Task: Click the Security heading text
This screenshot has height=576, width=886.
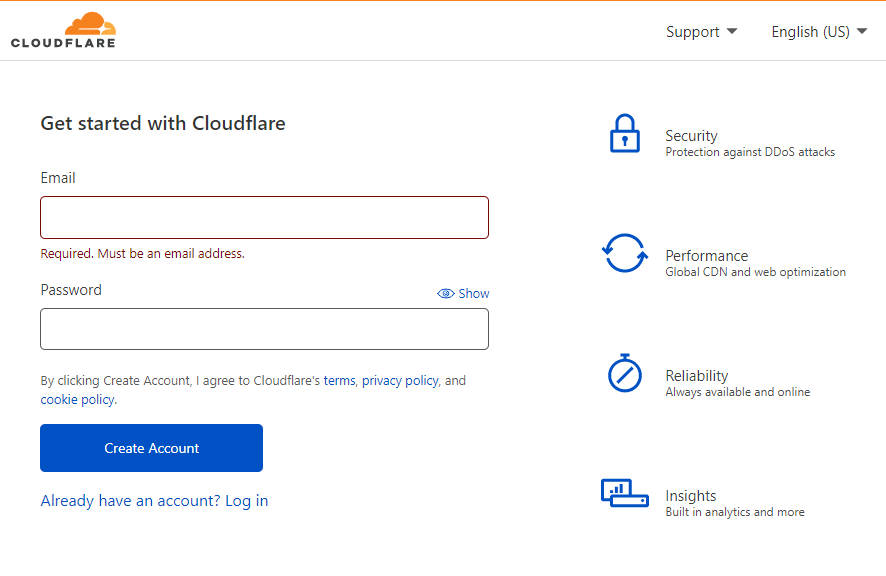Action: tap(691, 136)
